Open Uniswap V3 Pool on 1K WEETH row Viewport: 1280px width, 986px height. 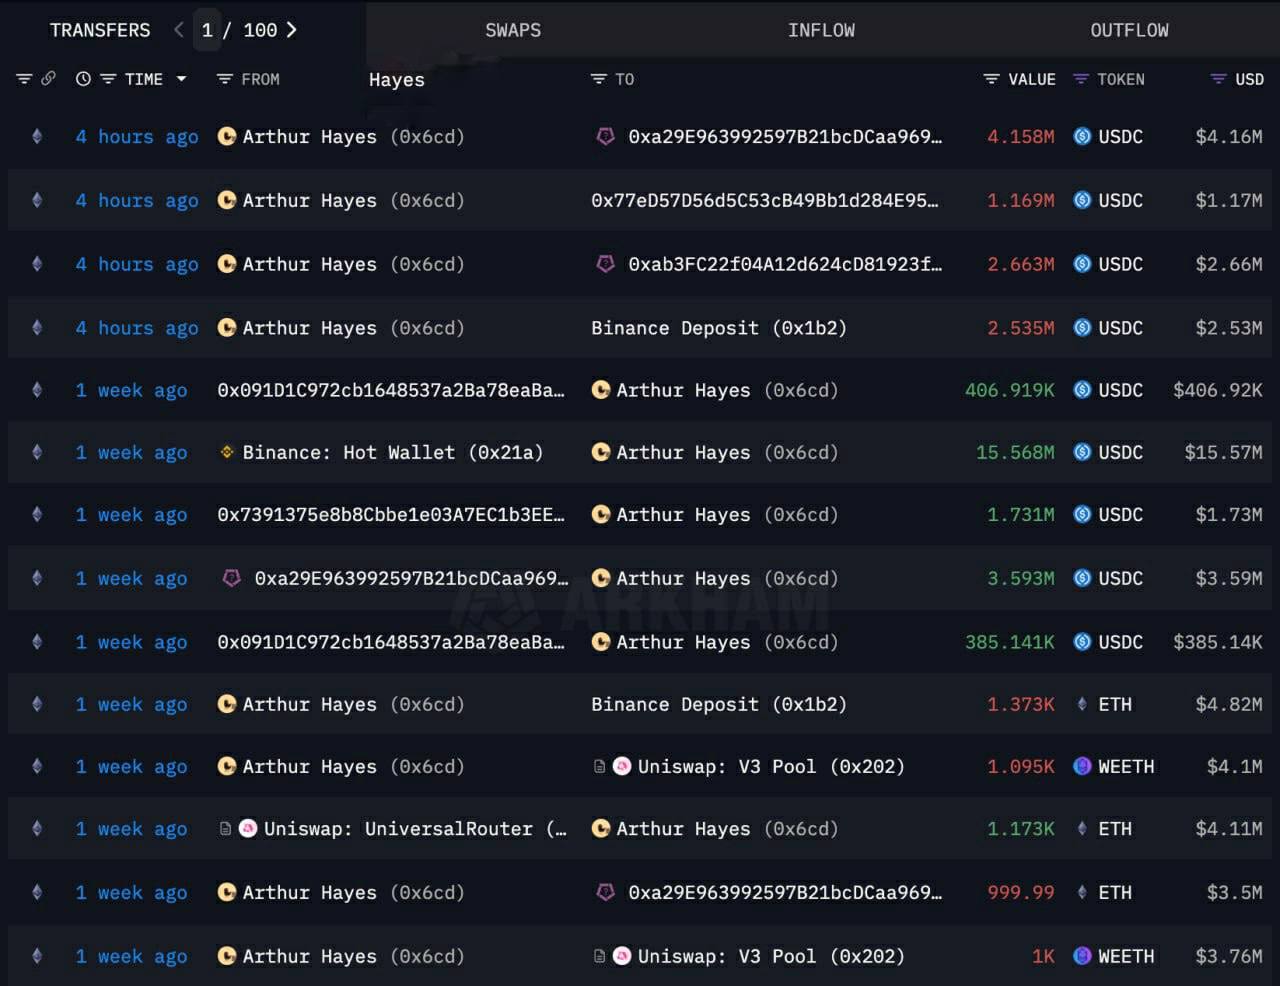click(x=771, y=956)
